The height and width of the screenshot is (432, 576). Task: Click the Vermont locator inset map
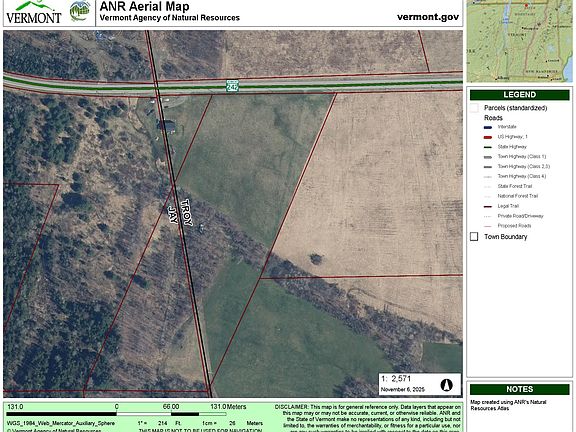click(x=519, y=41)
